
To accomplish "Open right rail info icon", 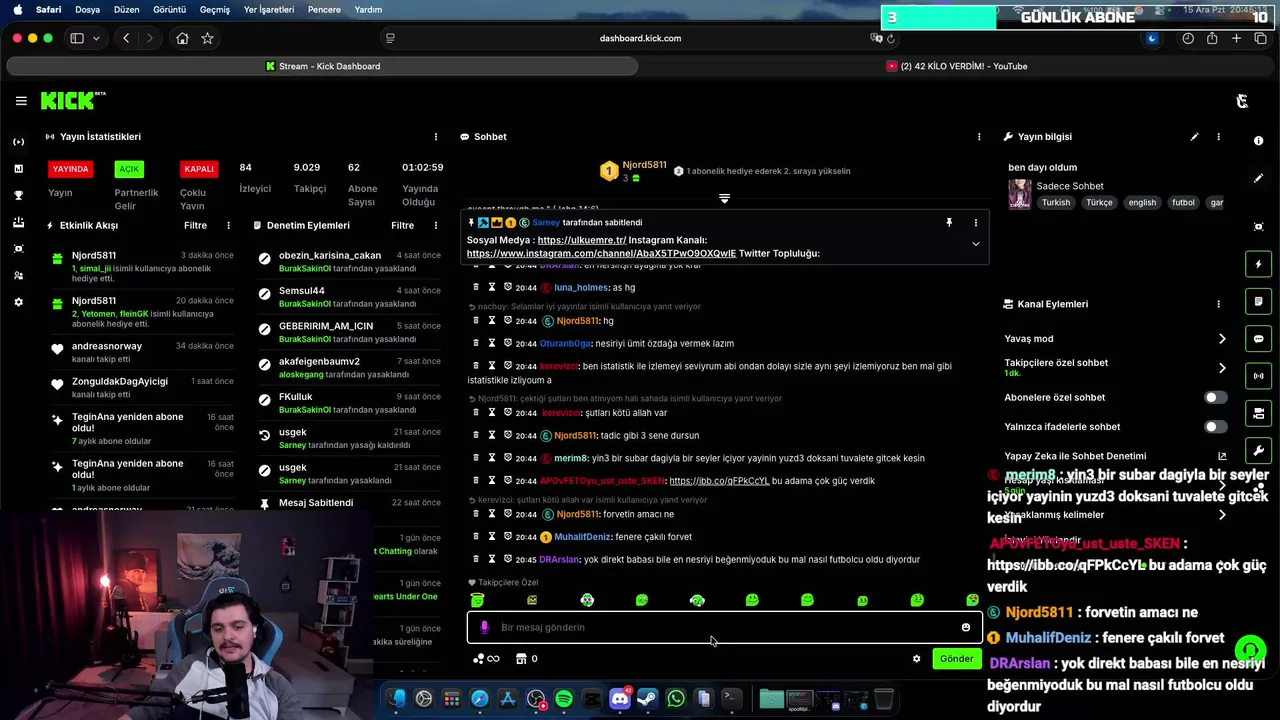I will click(x=1258, y=141).
